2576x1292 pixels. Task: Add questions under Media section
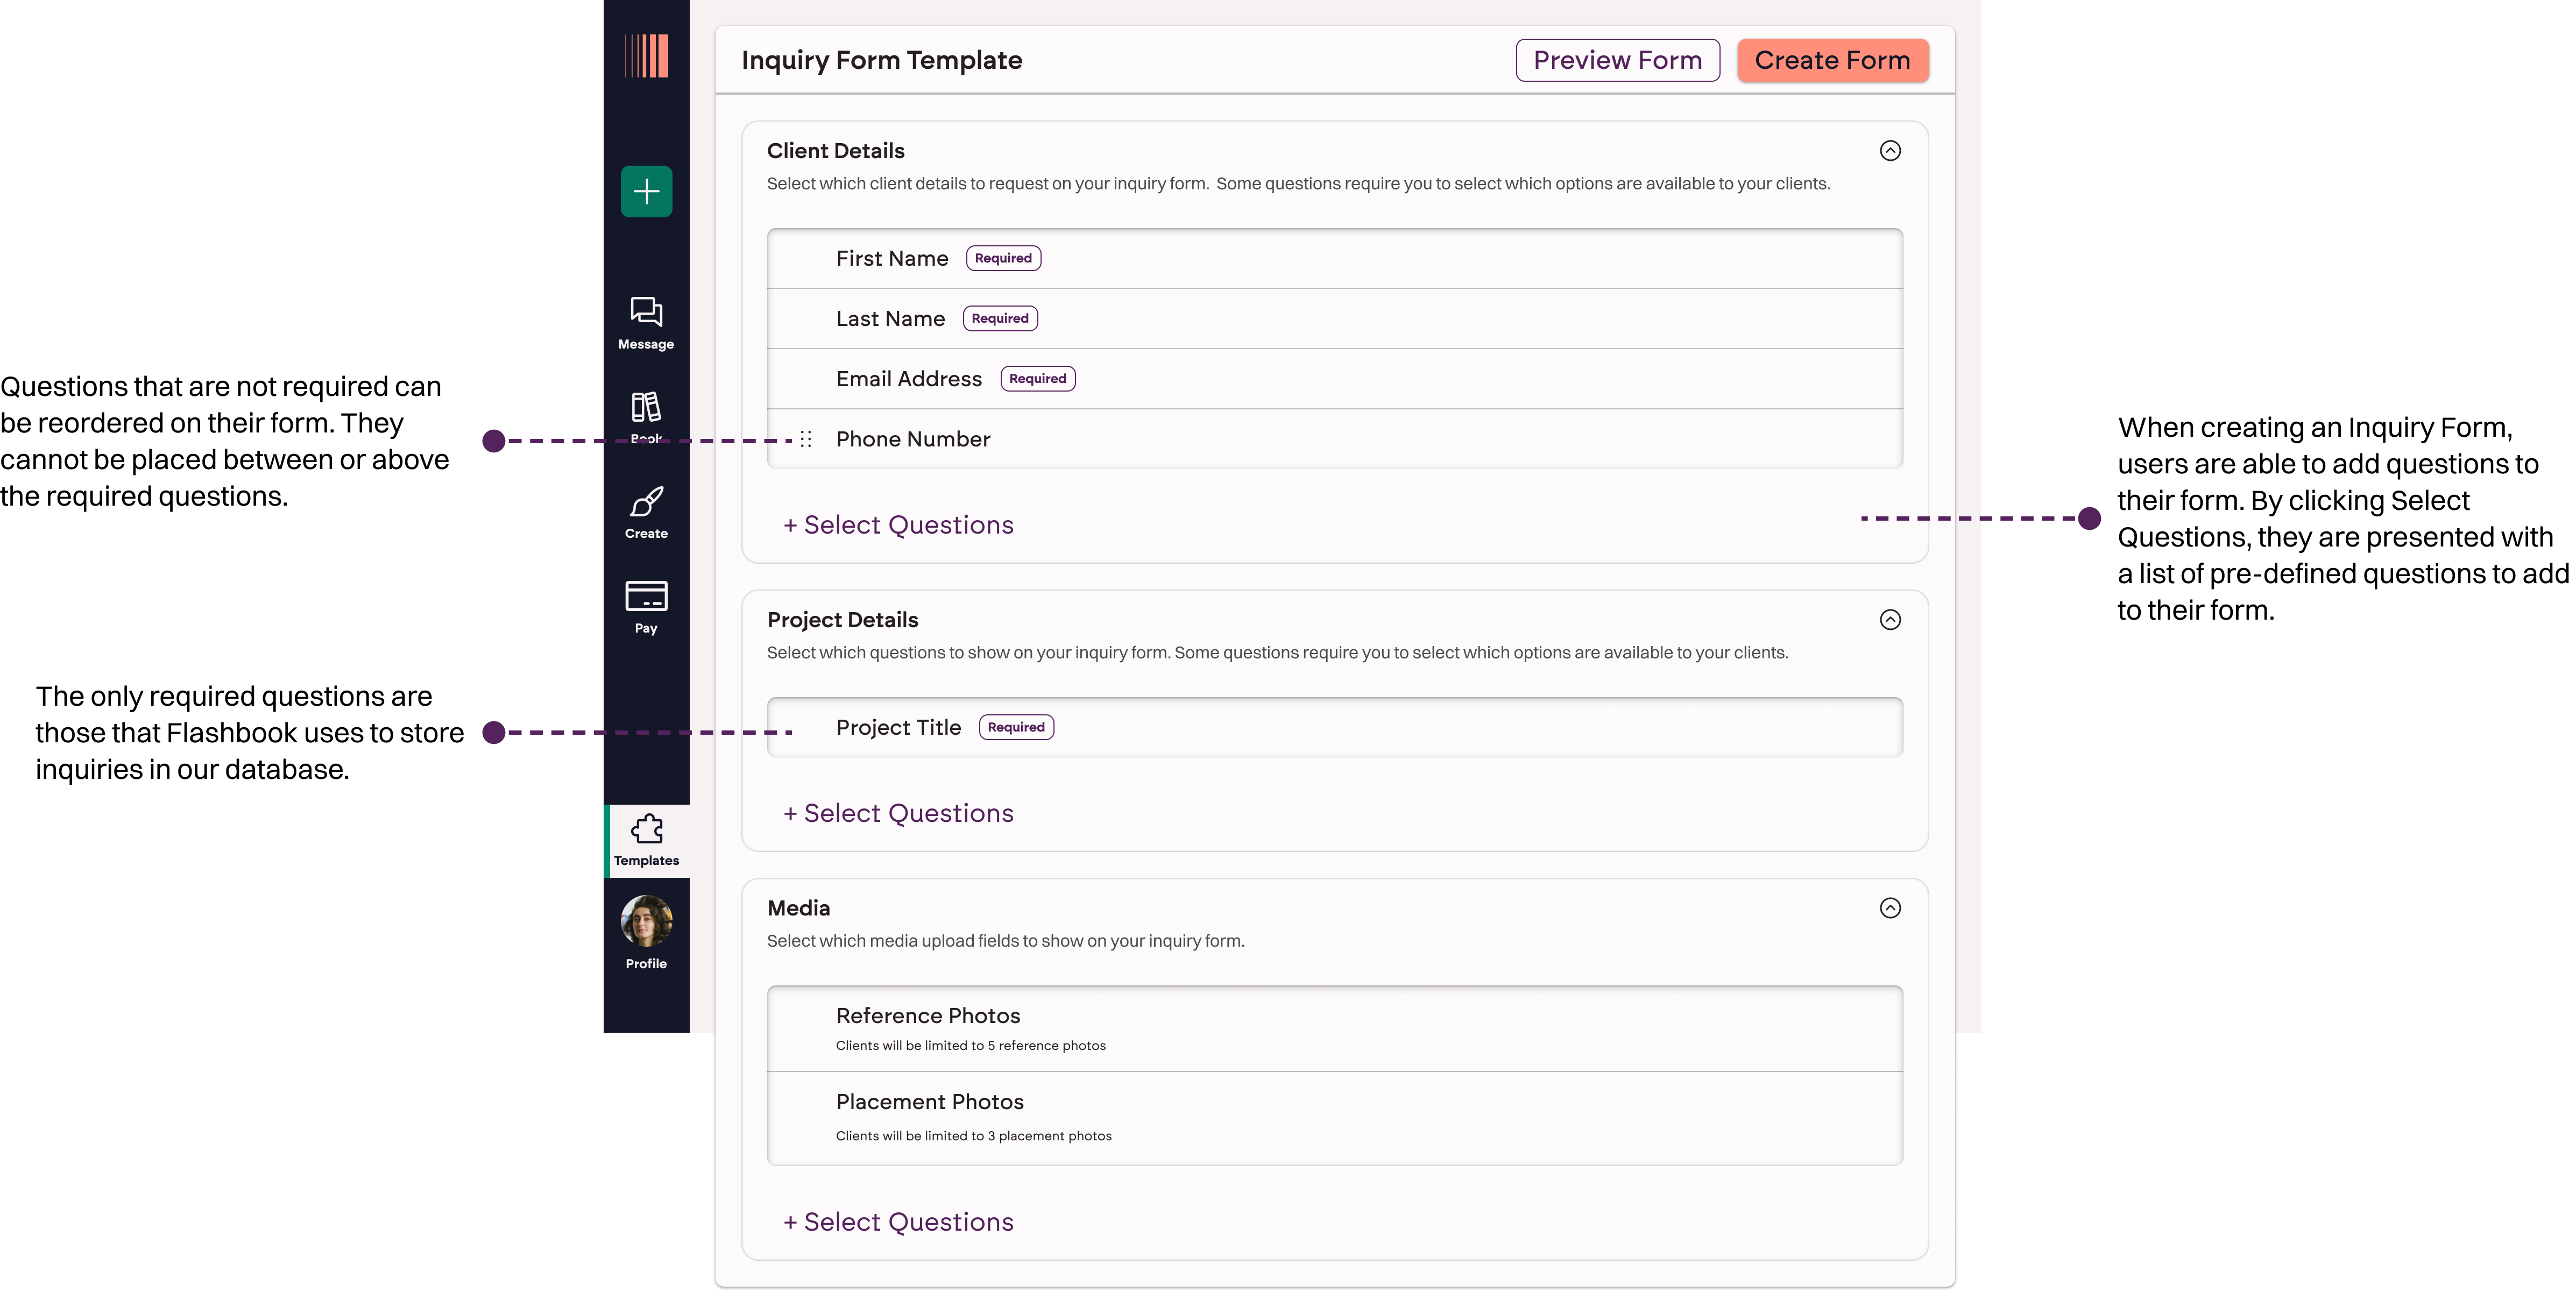(x=898, y=1222)
